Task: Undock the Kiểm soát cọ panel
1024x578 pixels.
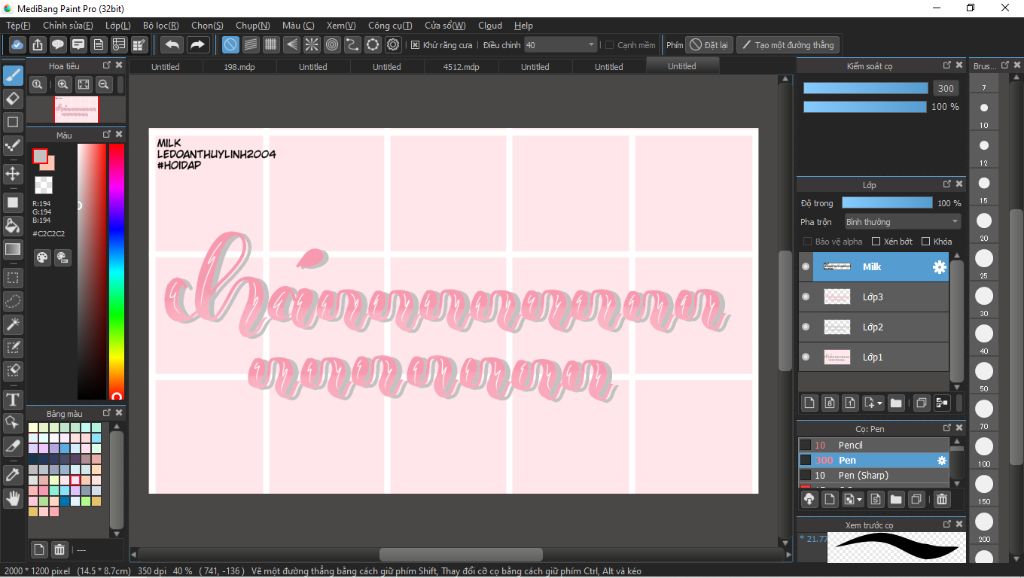Action: coord(946,65)
